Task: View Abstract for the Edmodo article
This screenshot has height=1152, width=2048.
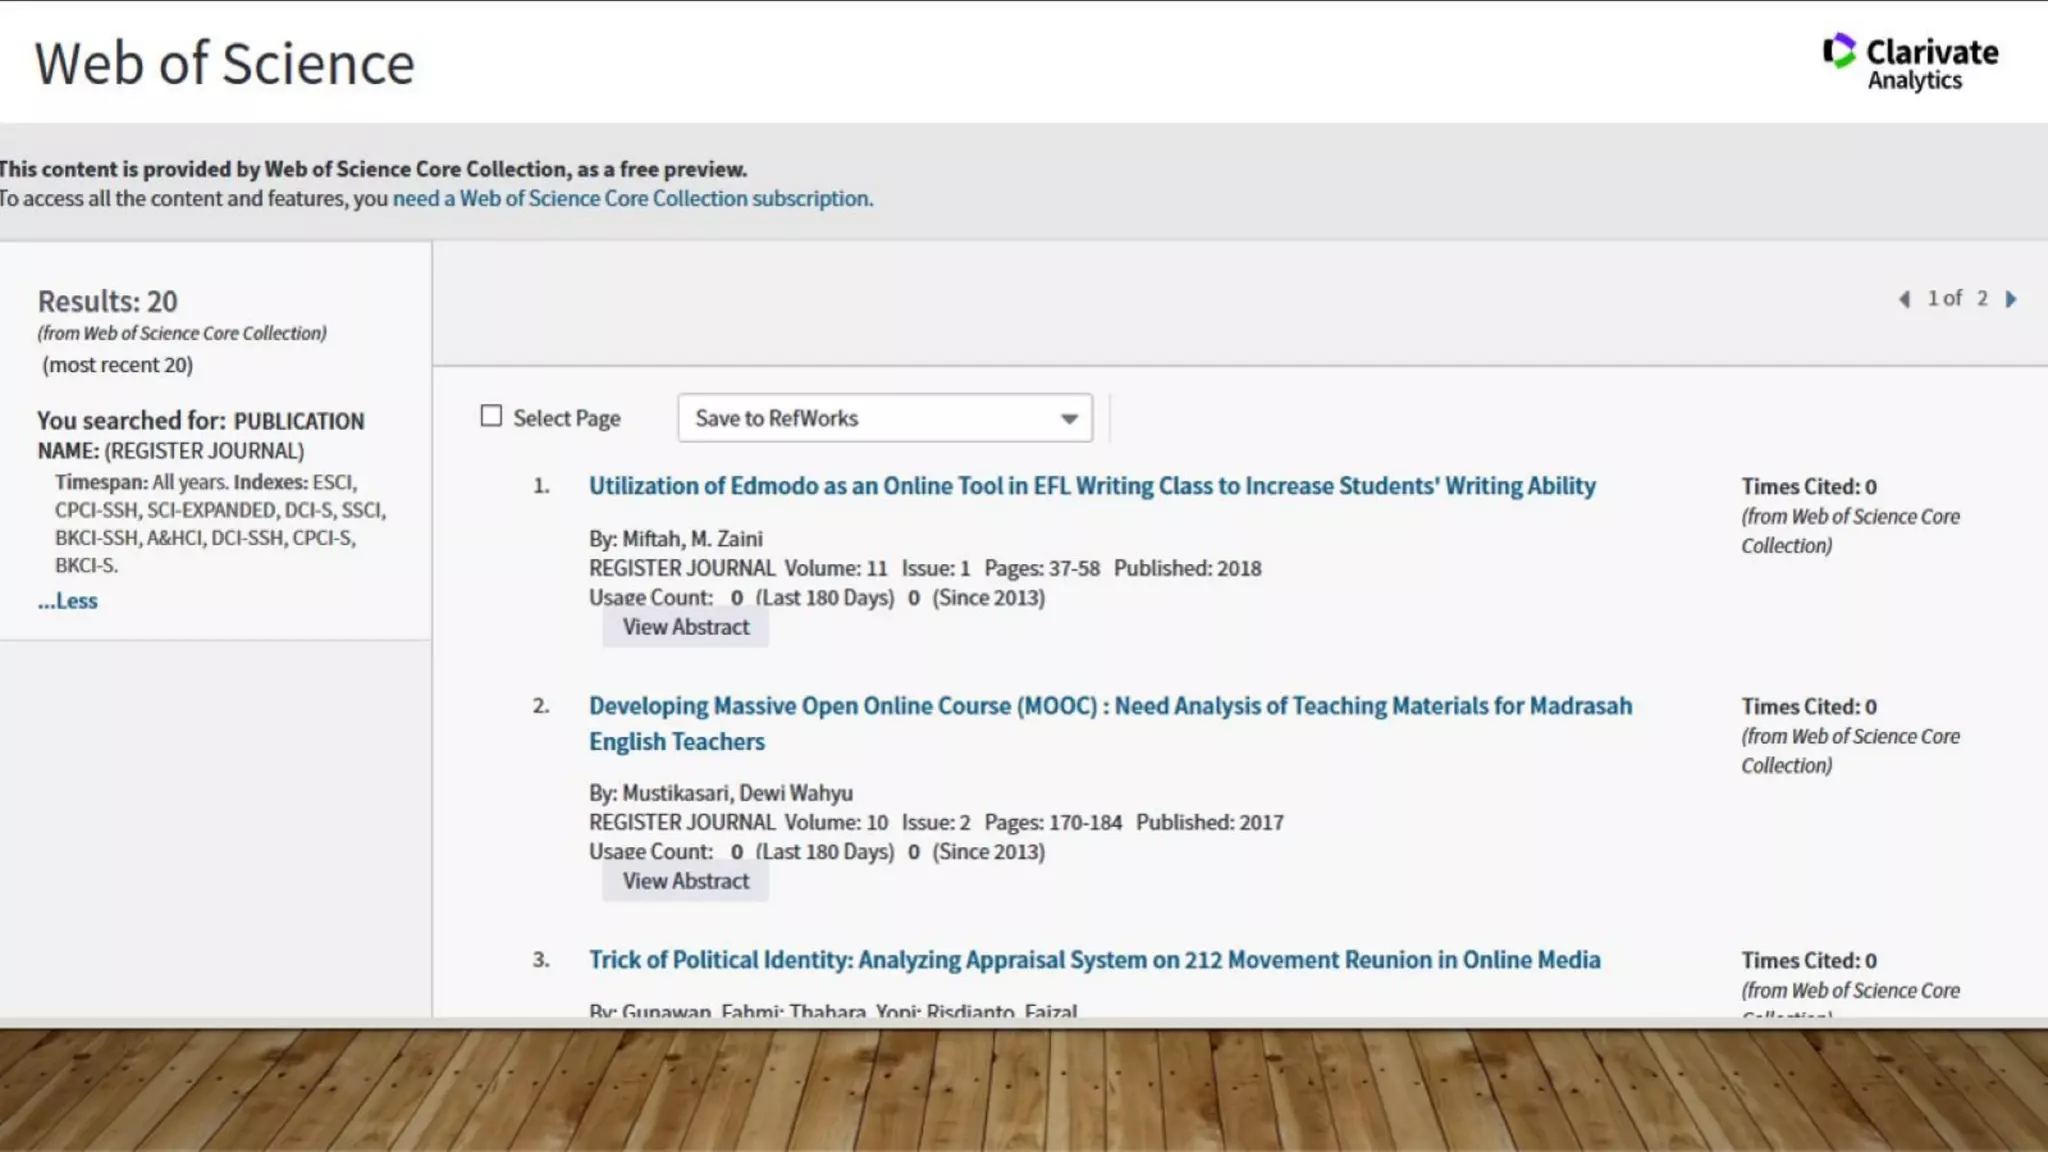Action: click(686, 627)
